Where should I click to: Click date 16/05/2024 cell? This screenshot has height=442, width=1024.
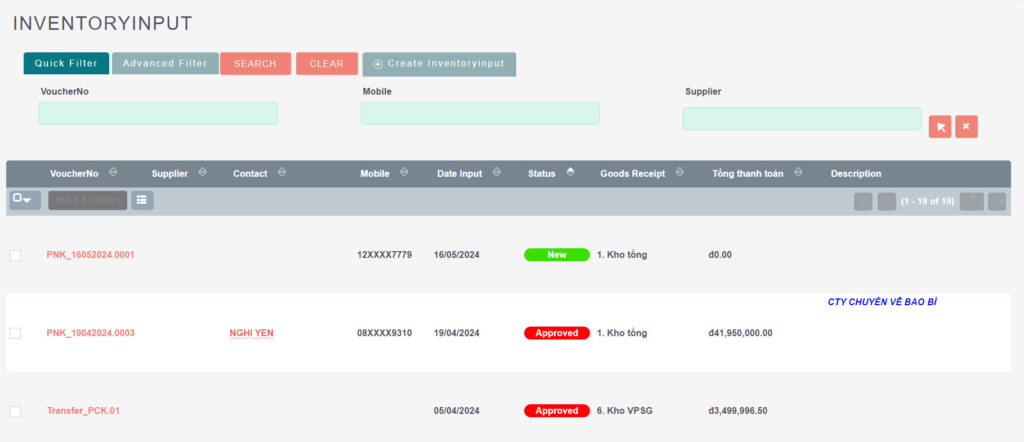click(x=456, y=255)
